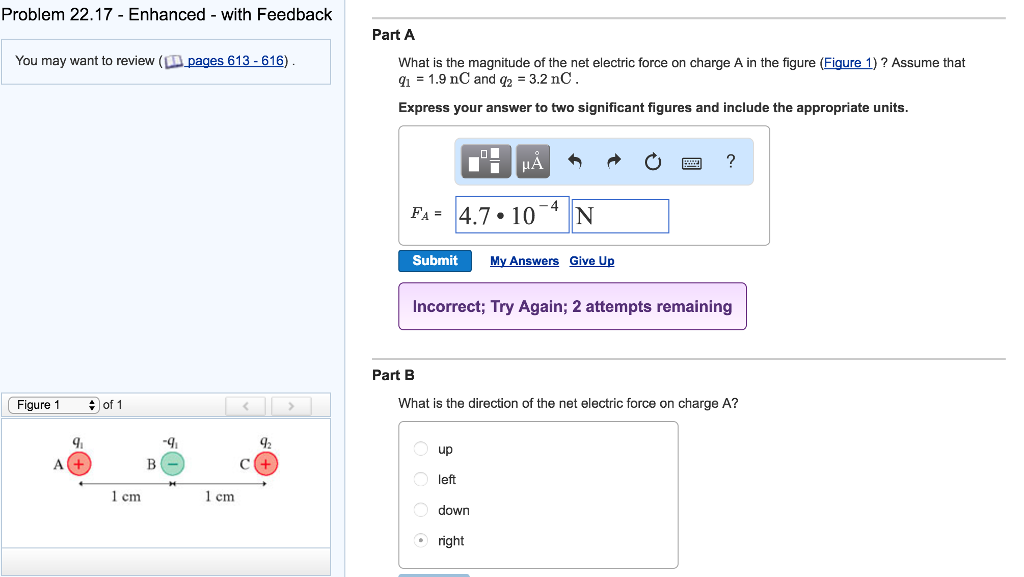Show keyboard shortcuts

[692, 162]
